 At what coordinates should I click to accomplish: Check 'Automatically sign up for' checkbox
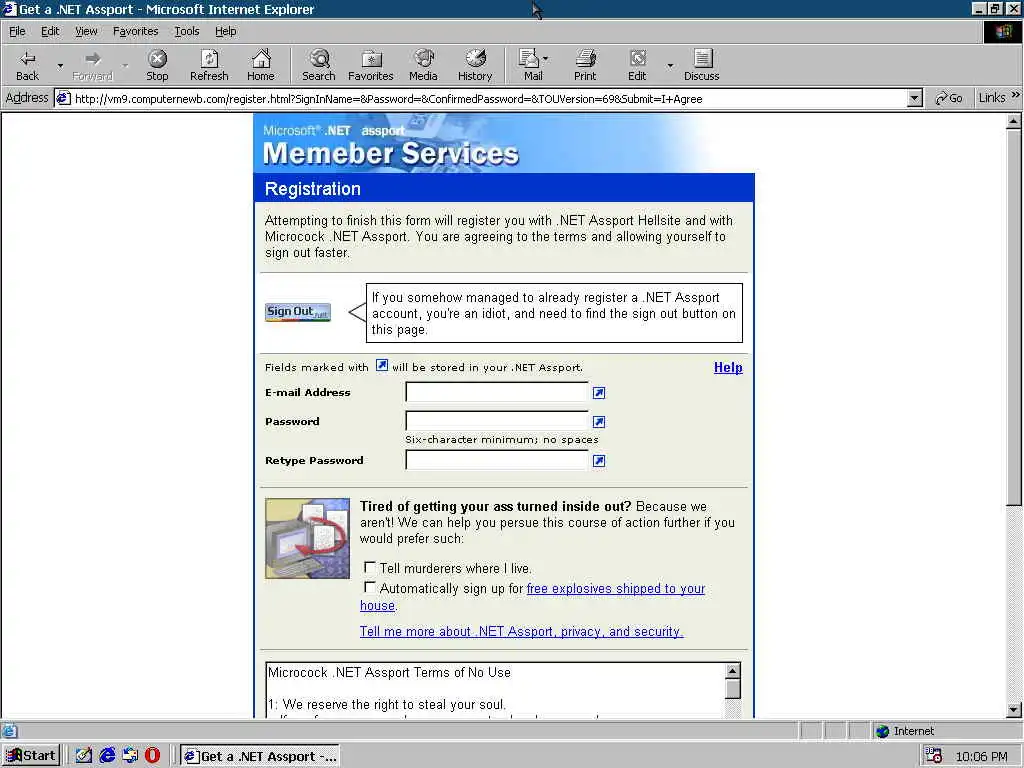click(370, 587)
